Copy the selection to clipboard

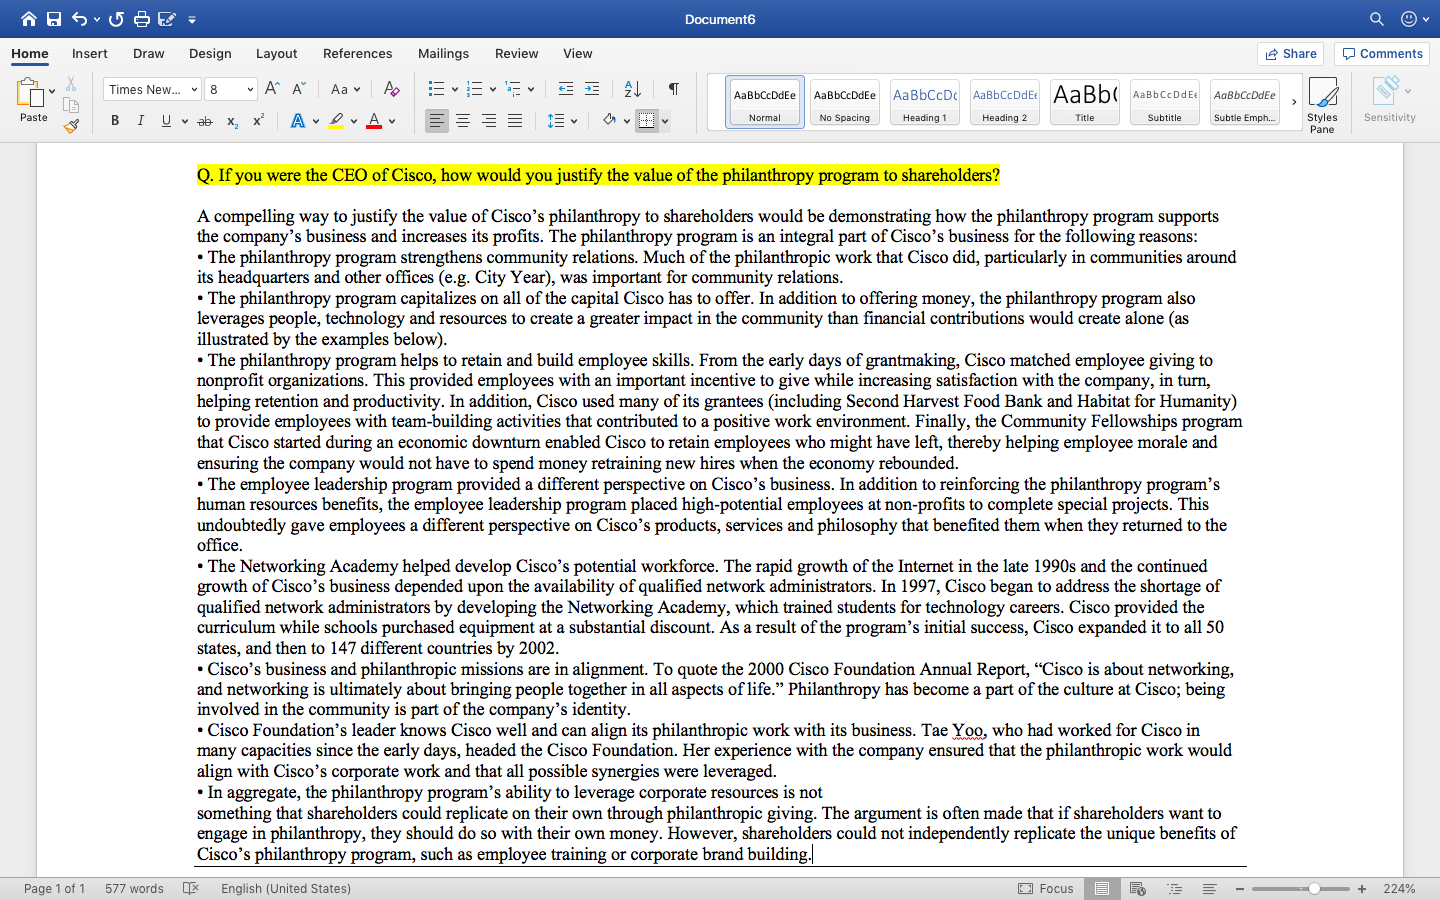tap(71, 105)
